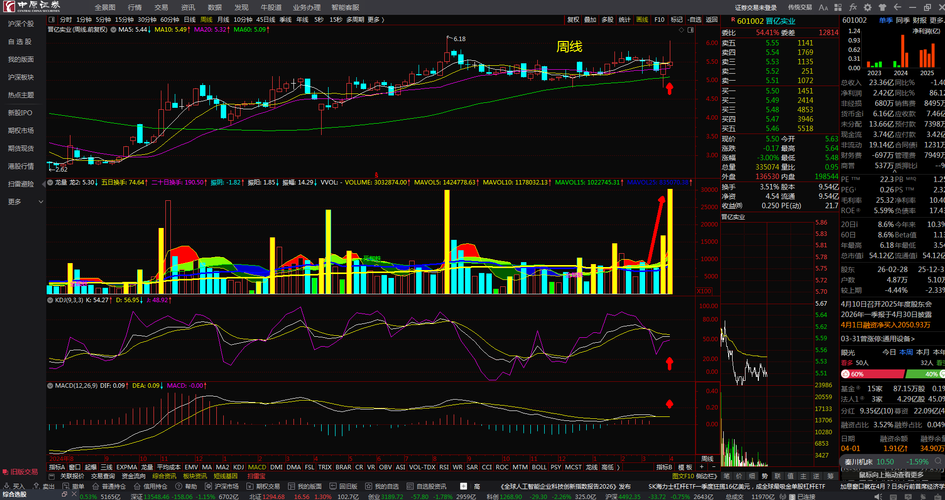
Task: Click the 我的自选 icon in bottom toolbar
Action: point(369,485)
